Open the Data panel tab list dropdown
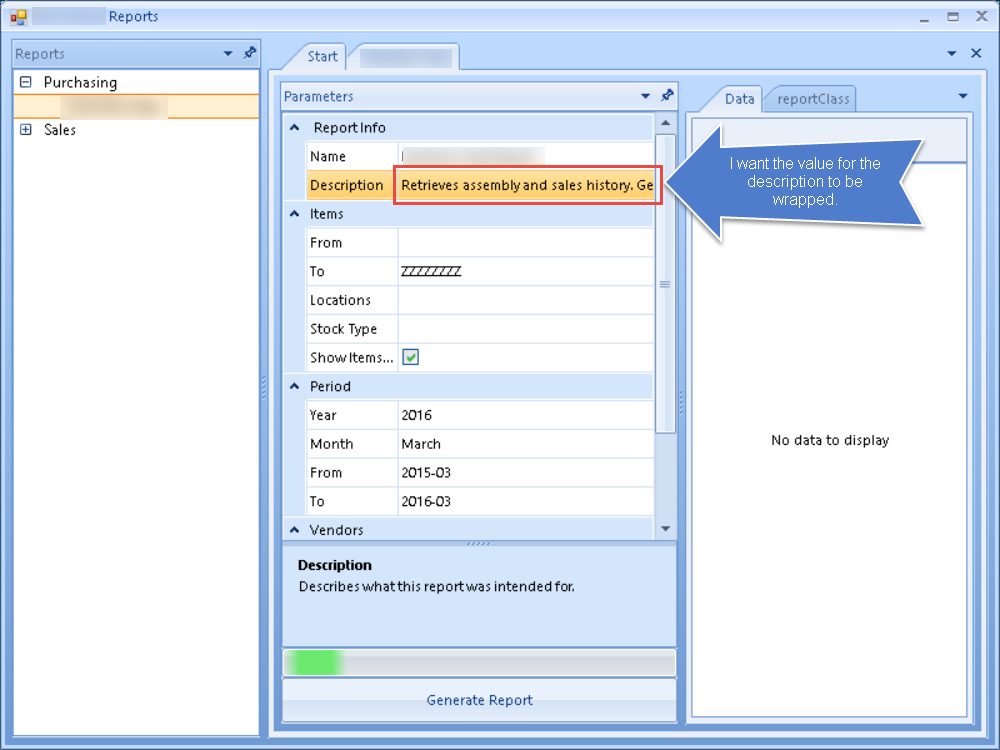The image size is (1000, 750). point(963,96)
